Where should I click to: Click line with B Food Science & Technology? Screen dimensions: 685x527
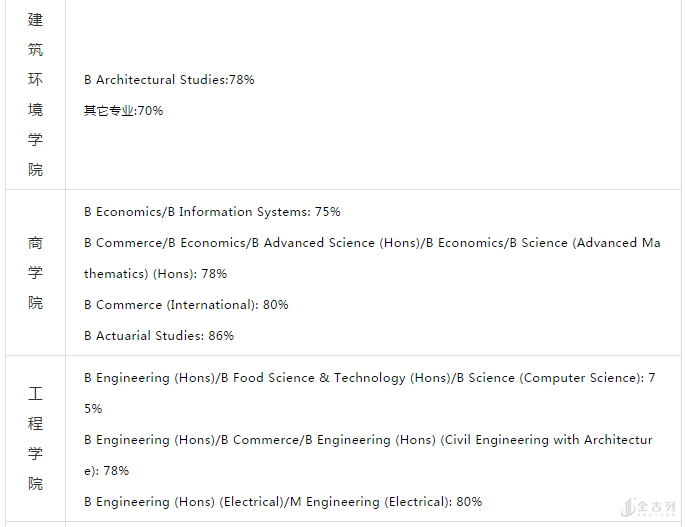click(x=370, y=378)
